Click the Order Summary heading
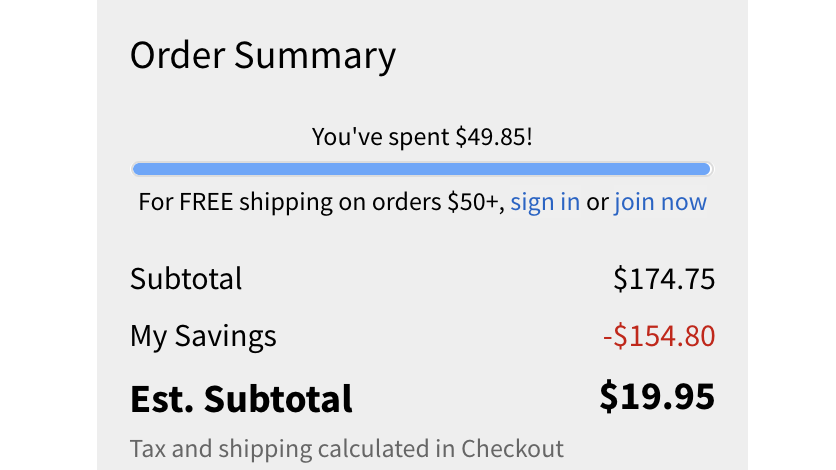 coord(263,55)
